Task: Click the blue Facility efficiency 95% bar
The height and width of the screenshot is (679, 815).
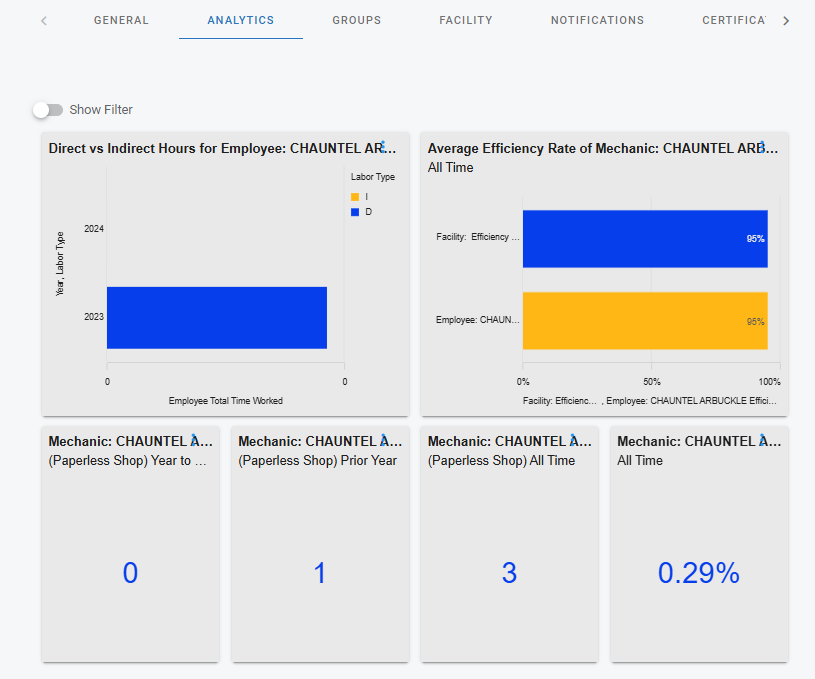Action: click(644, 238)
